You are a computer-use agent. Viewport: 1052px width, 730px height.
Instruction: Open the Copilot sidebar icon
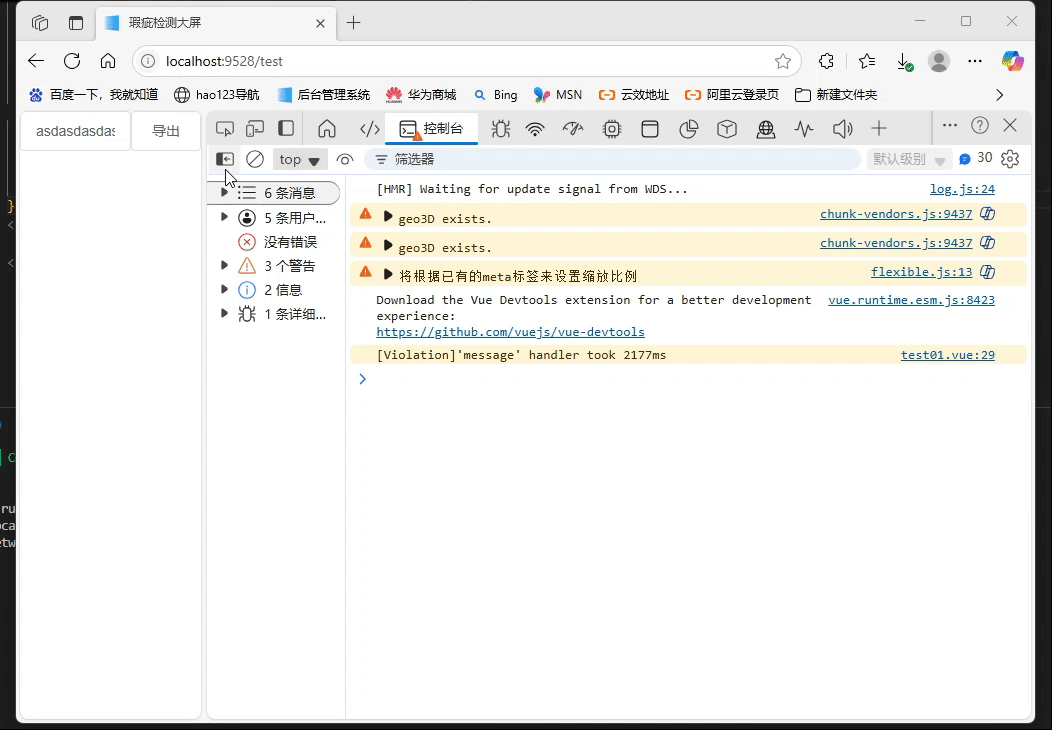click(1012, 61)
